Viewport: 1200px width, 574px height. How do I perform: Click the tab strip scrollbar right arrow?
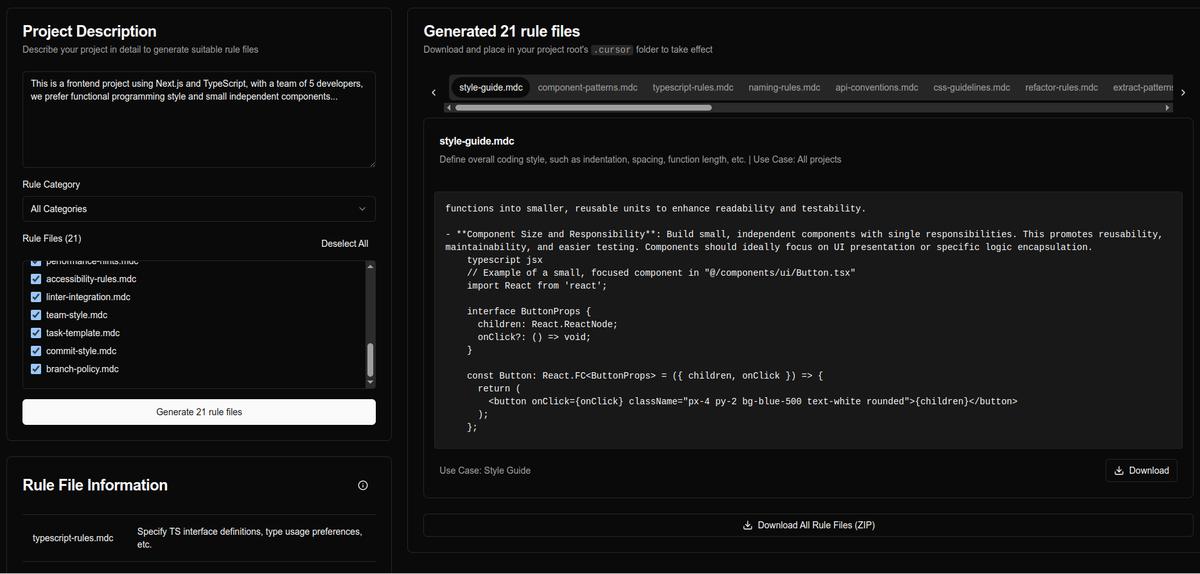tap(1167, 107)
